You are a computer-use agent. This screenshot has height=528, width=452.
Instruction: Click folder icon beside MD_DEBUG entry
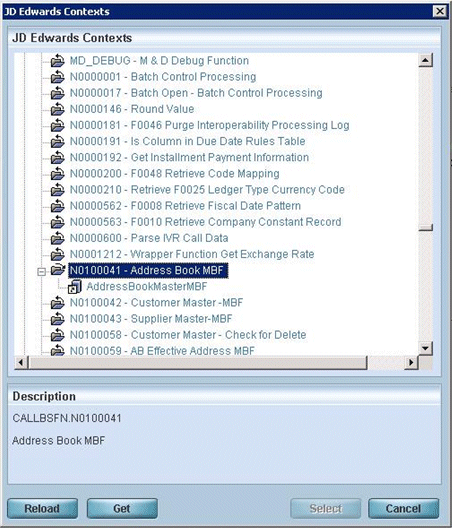[x=58, y=60]
